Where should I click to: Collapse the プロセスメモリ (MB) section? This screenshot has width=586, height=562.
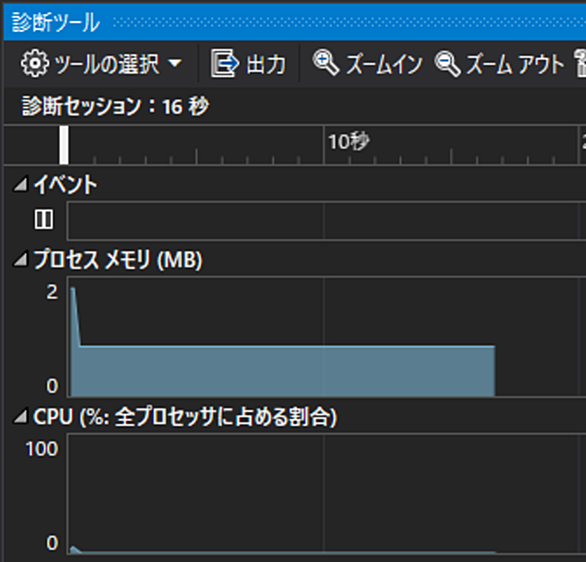(x=21, y=259)
